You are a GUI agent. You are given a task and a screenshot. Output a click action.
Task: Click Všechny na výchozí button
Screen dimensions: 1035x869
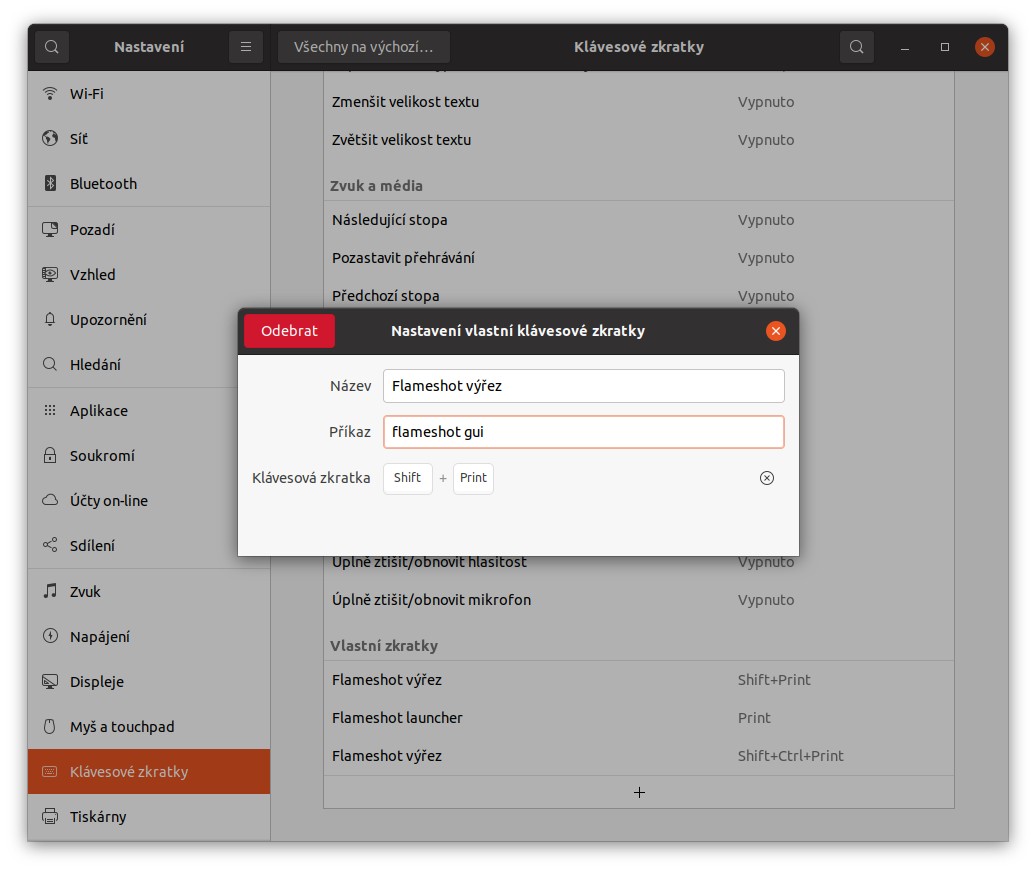tap(364, 47)
